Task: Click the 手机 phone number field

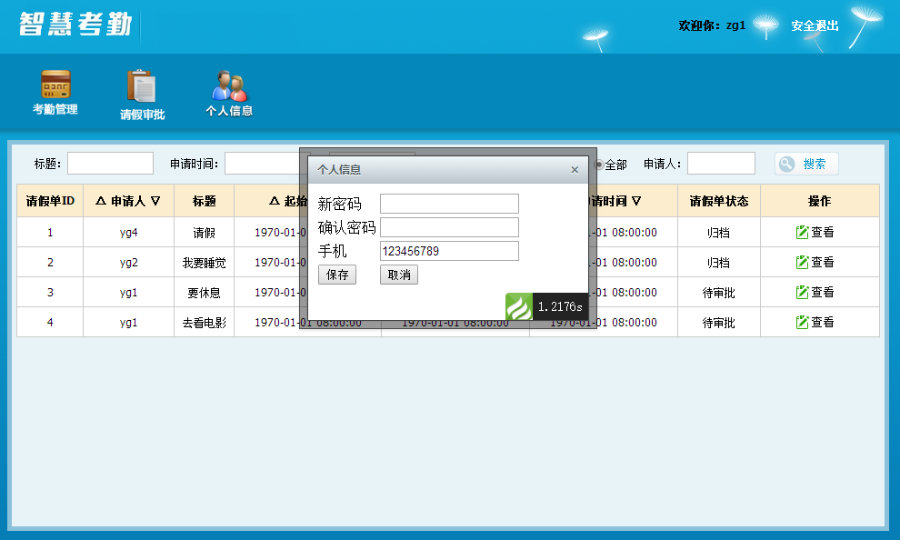Action: [x=449, y=251]
